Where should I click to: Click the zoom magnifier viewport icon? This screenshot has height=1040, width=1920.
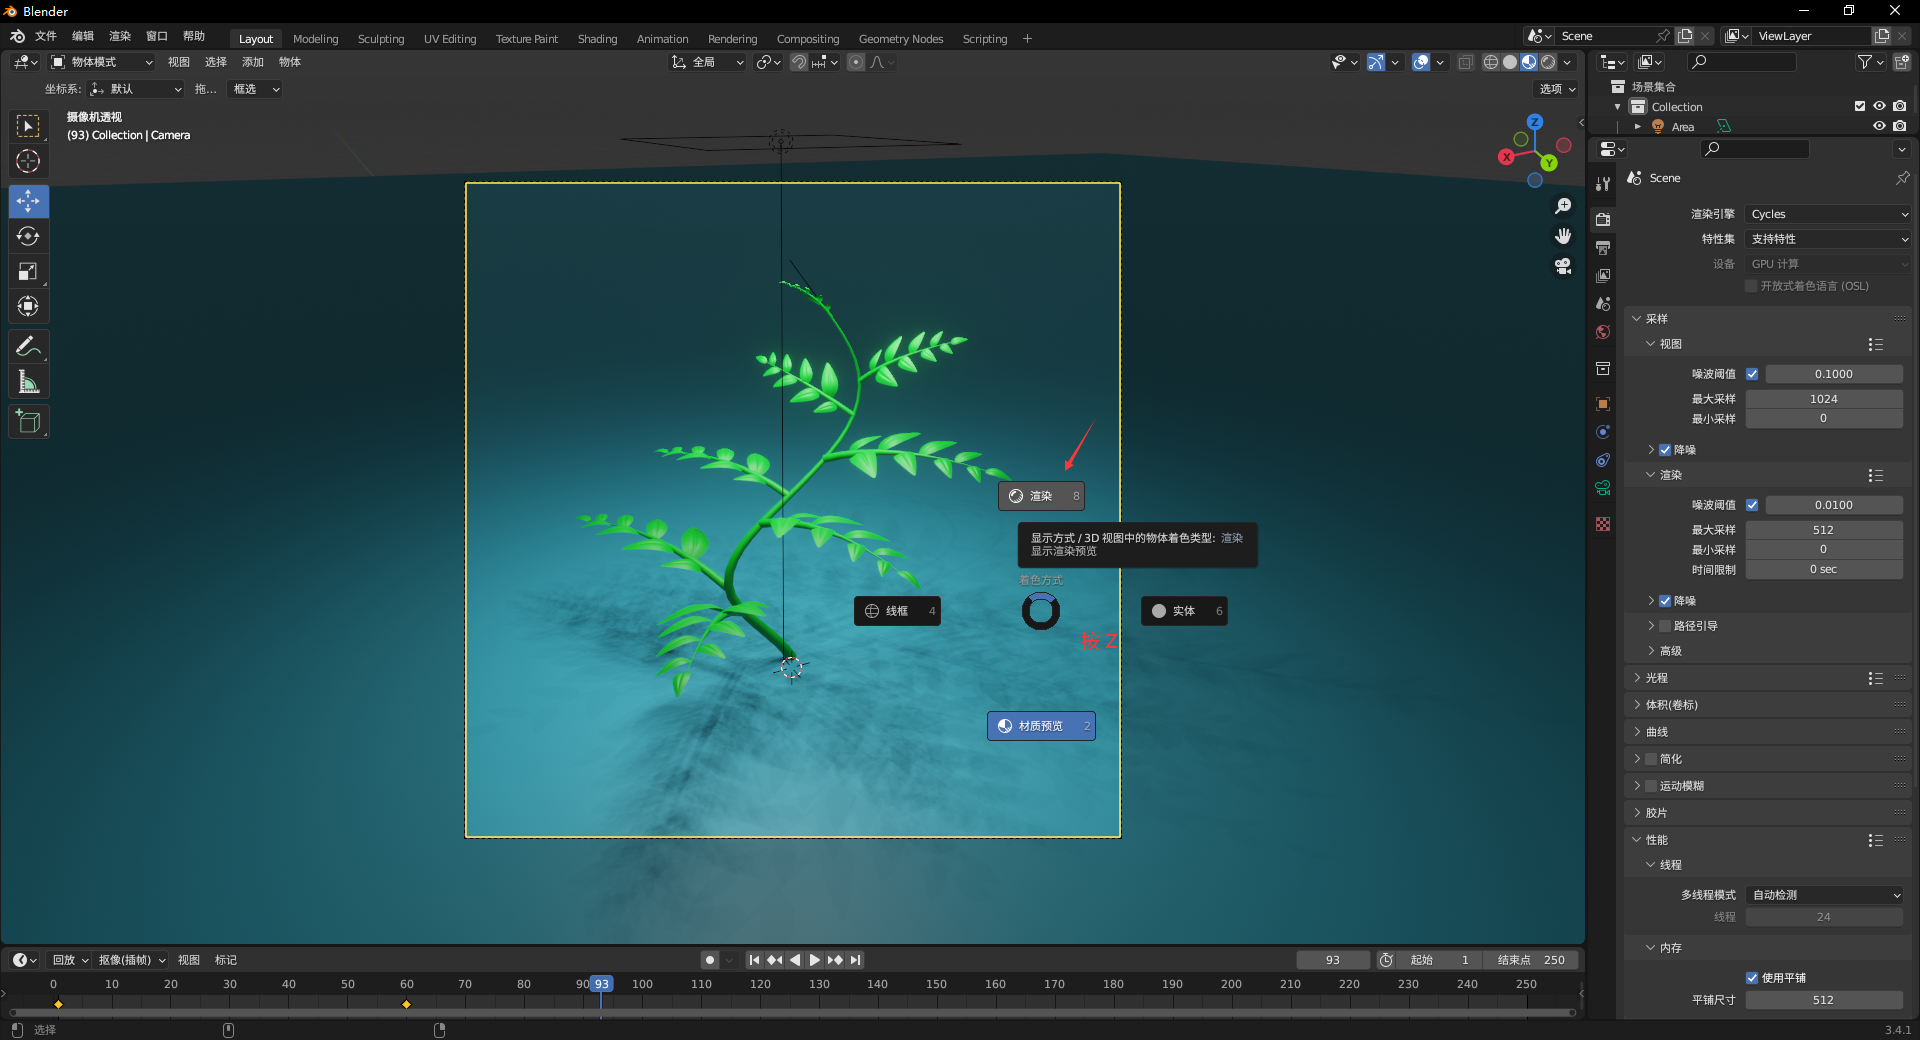[x=1563, y=206]
